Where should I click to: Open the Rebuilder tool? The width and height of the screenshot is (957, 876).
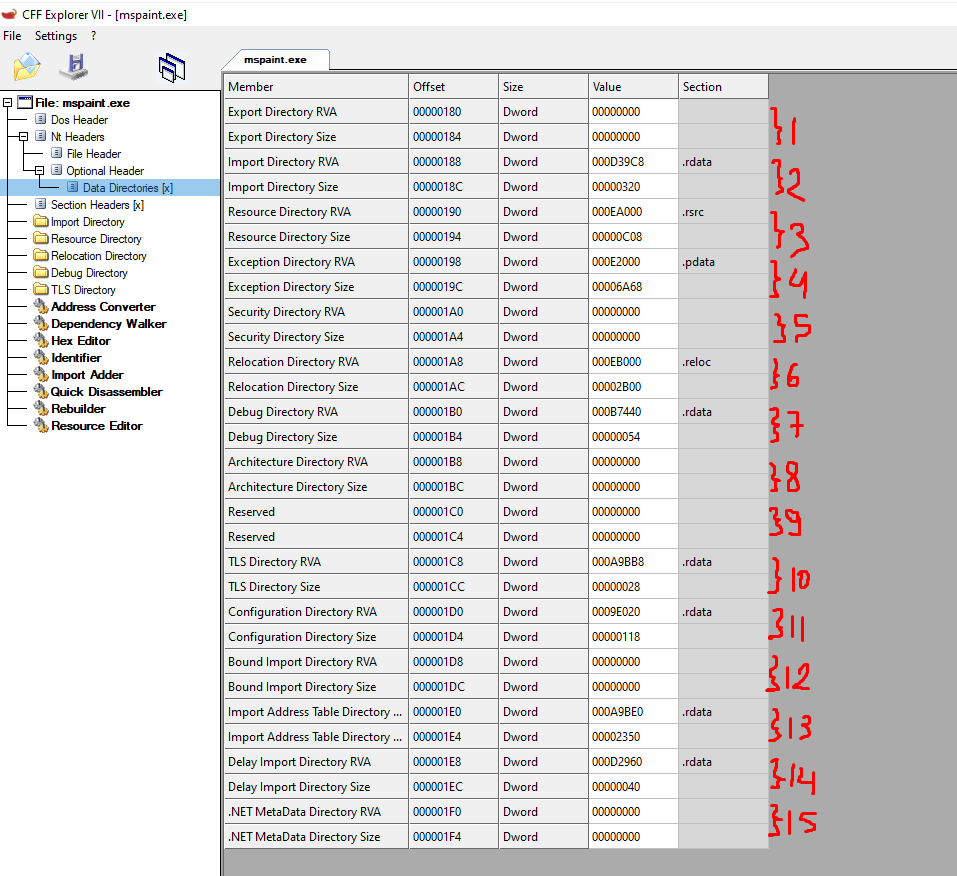(x=78, y=409)
